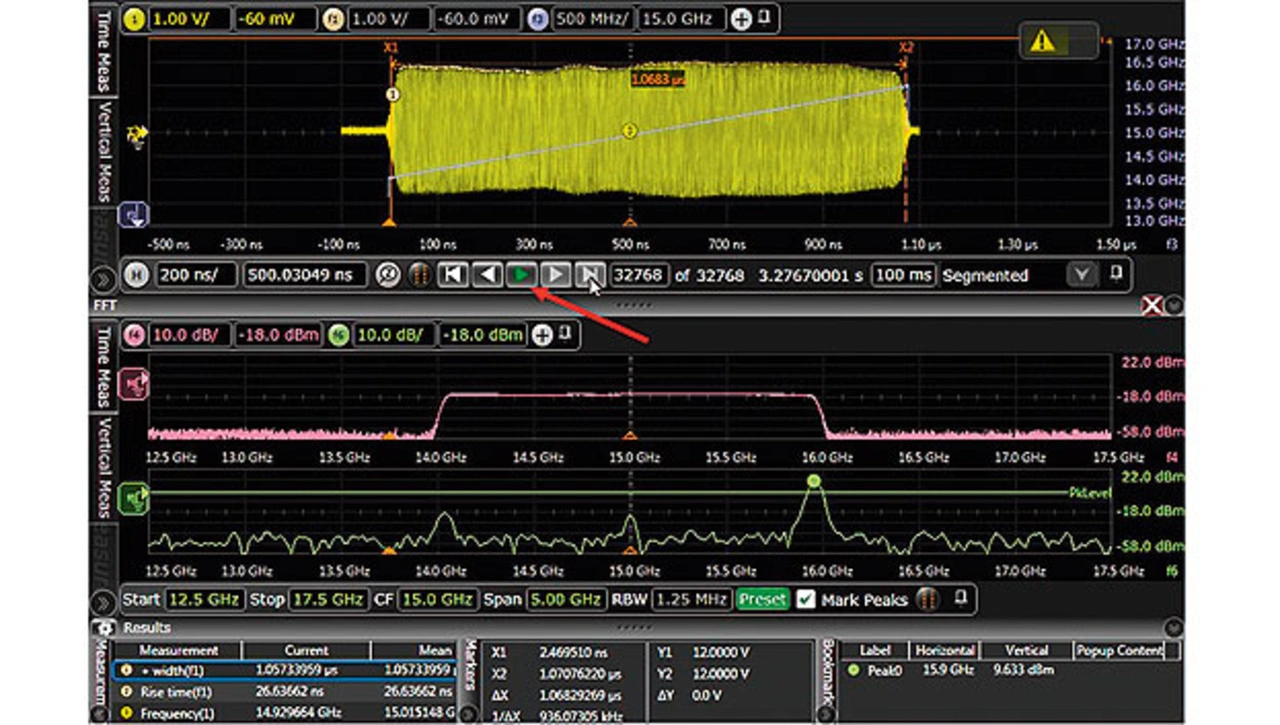The width and height of the screenshot is (1280, 725).
Task: Edit the Span 5.00 GHz field
Action: tap(565, 600)
